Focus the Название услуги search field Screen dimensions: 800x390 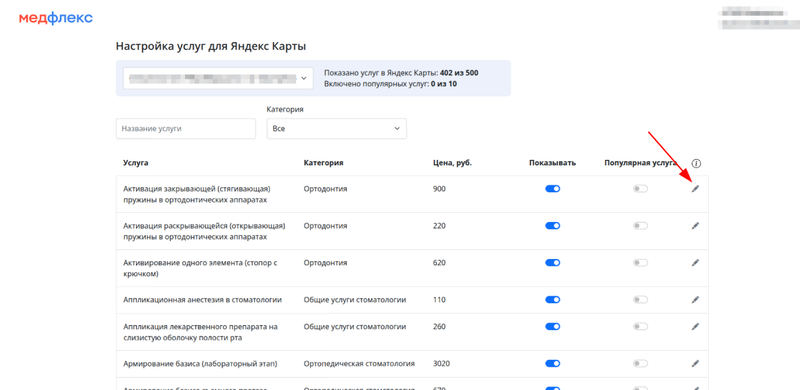click(x=186, y=129)
